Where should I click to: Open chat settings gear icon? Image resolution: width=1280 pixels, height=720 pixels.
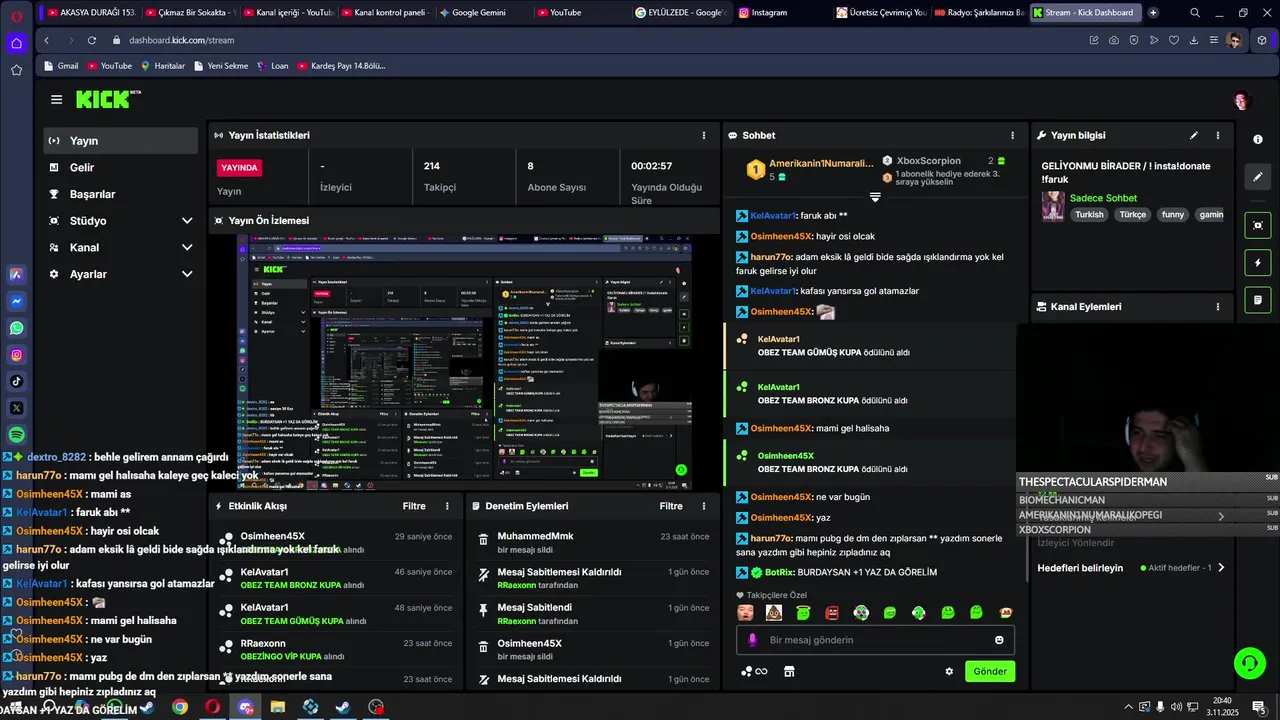949,671
